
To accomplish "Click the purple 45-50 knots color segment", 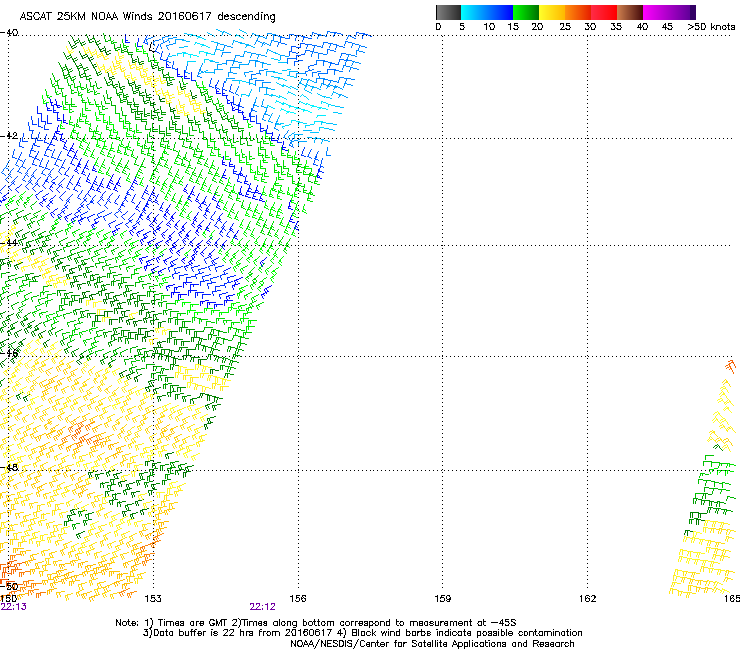I will [x=682, y=12].
